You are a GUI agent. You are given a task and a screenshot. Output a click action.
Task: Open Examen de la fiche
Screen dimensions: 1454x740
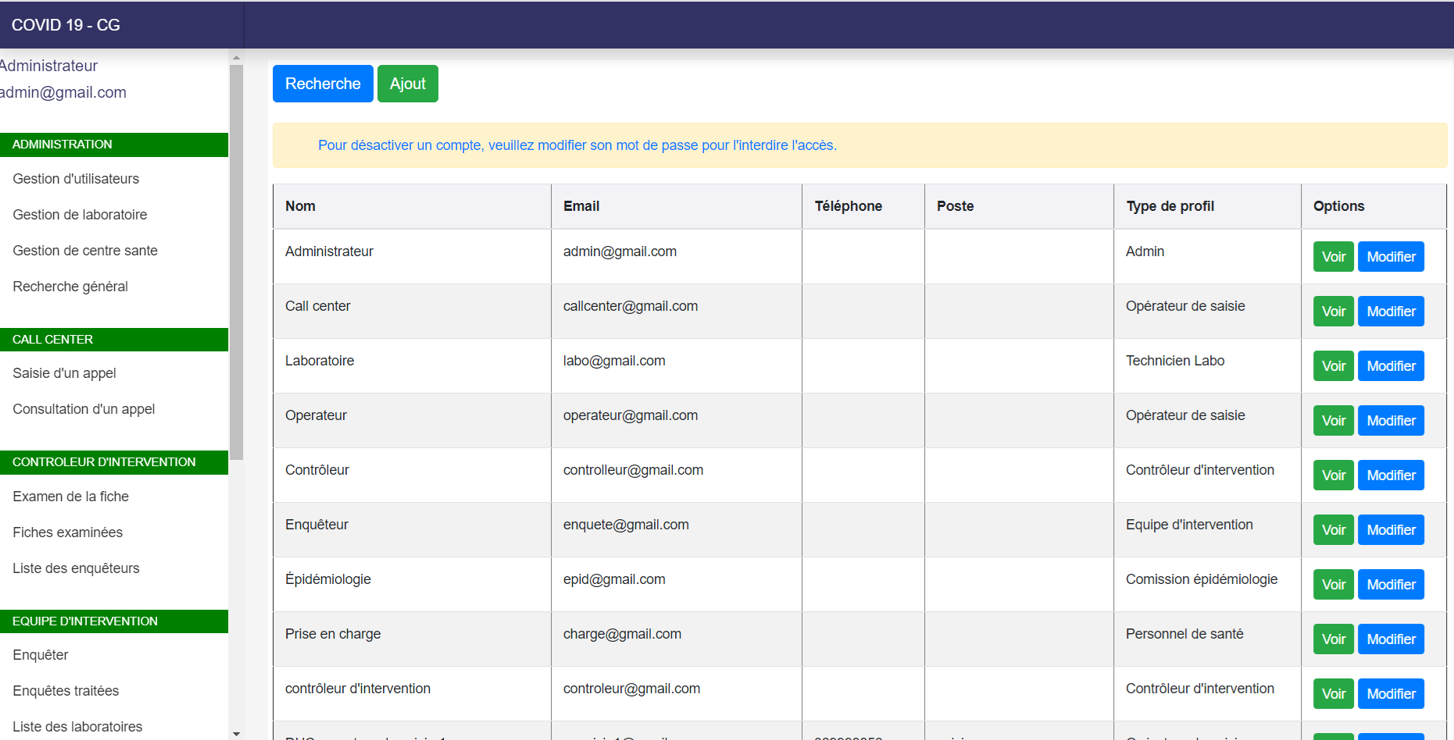coord(71,497)
